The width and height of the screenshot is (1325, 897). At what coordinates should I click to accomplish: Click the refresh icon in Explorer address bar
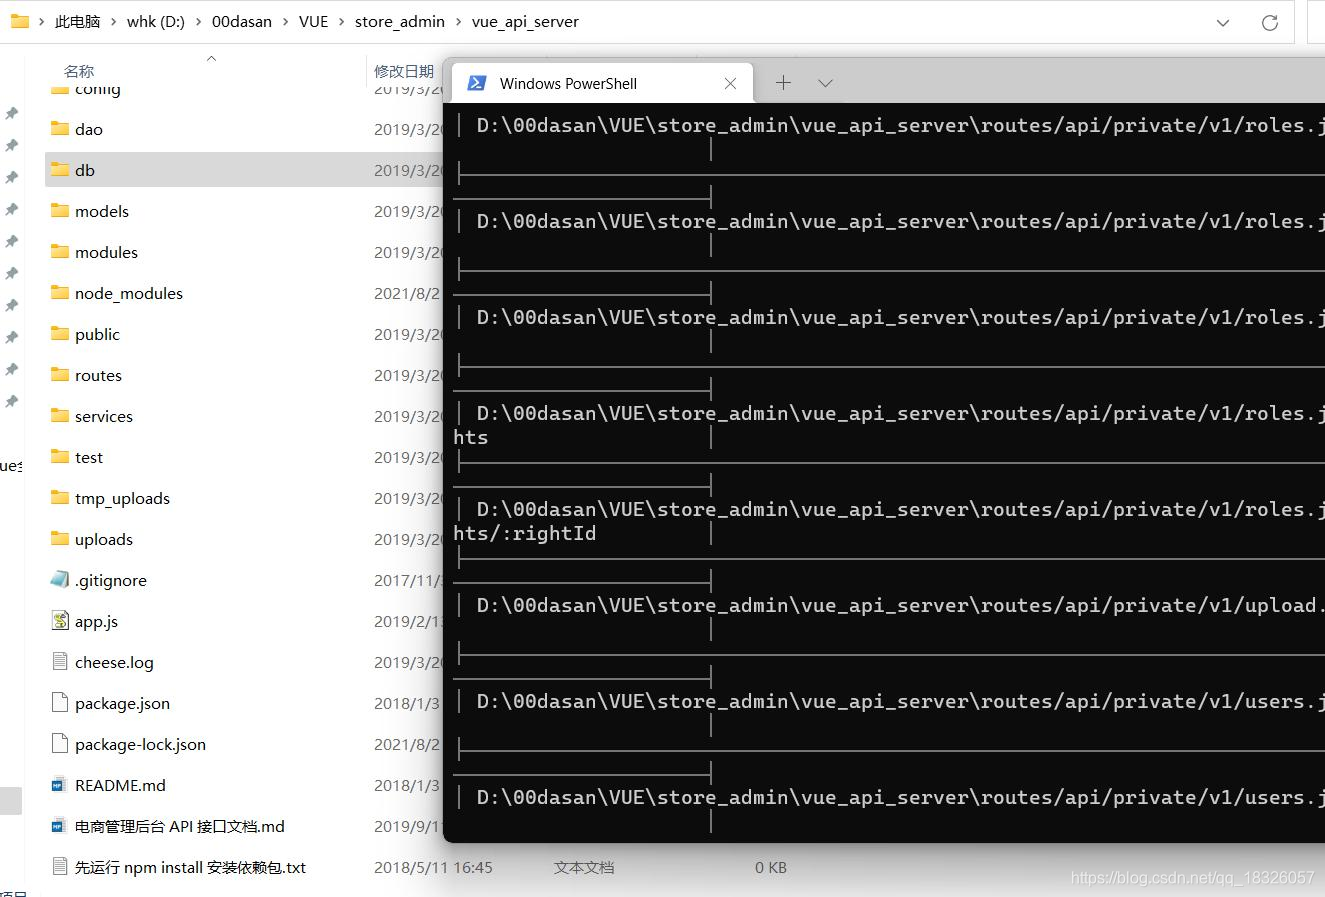1270,22
